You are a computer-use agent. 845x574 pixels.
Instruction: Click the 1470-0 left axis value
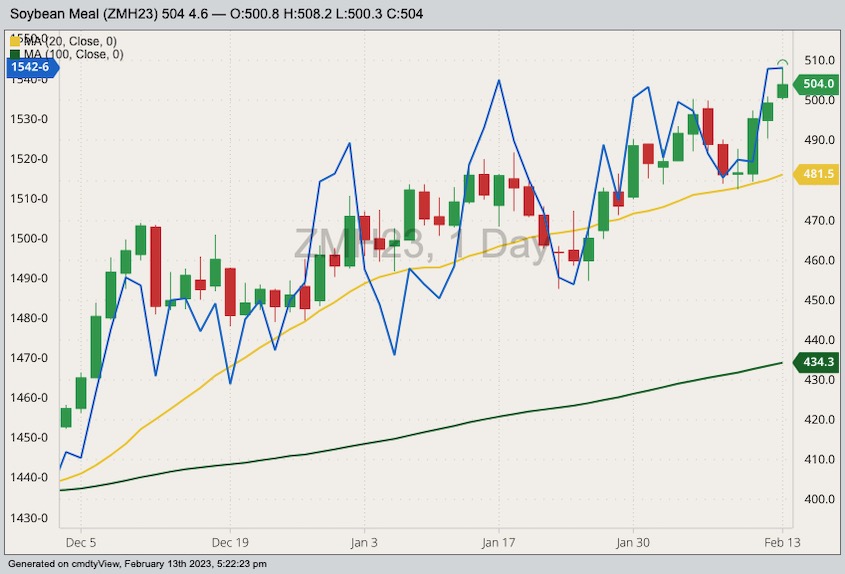(x=29, y=357)
